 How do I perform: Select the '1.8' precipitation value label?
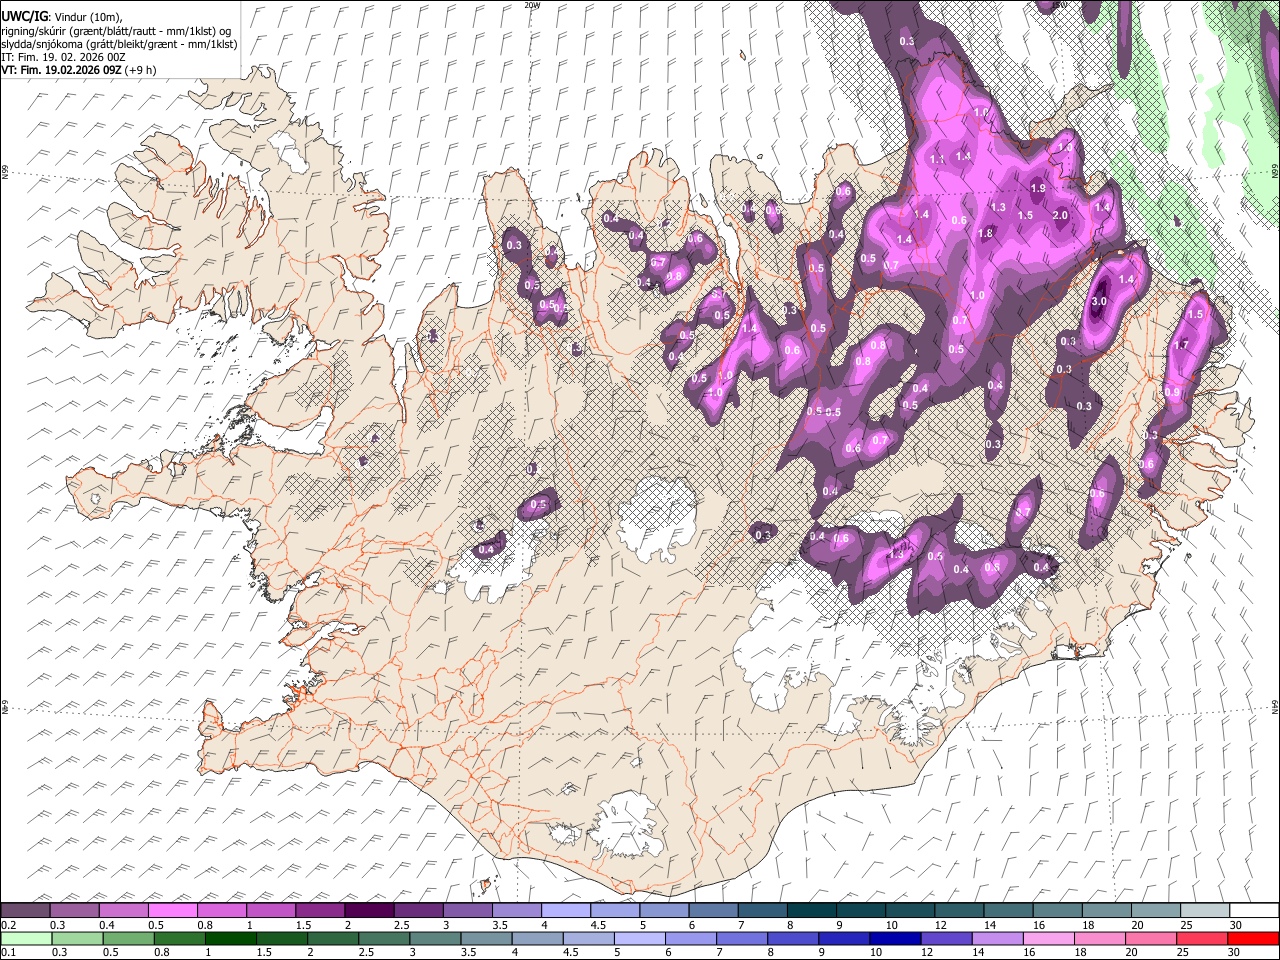pyautogui.click(x=985, y=233)
